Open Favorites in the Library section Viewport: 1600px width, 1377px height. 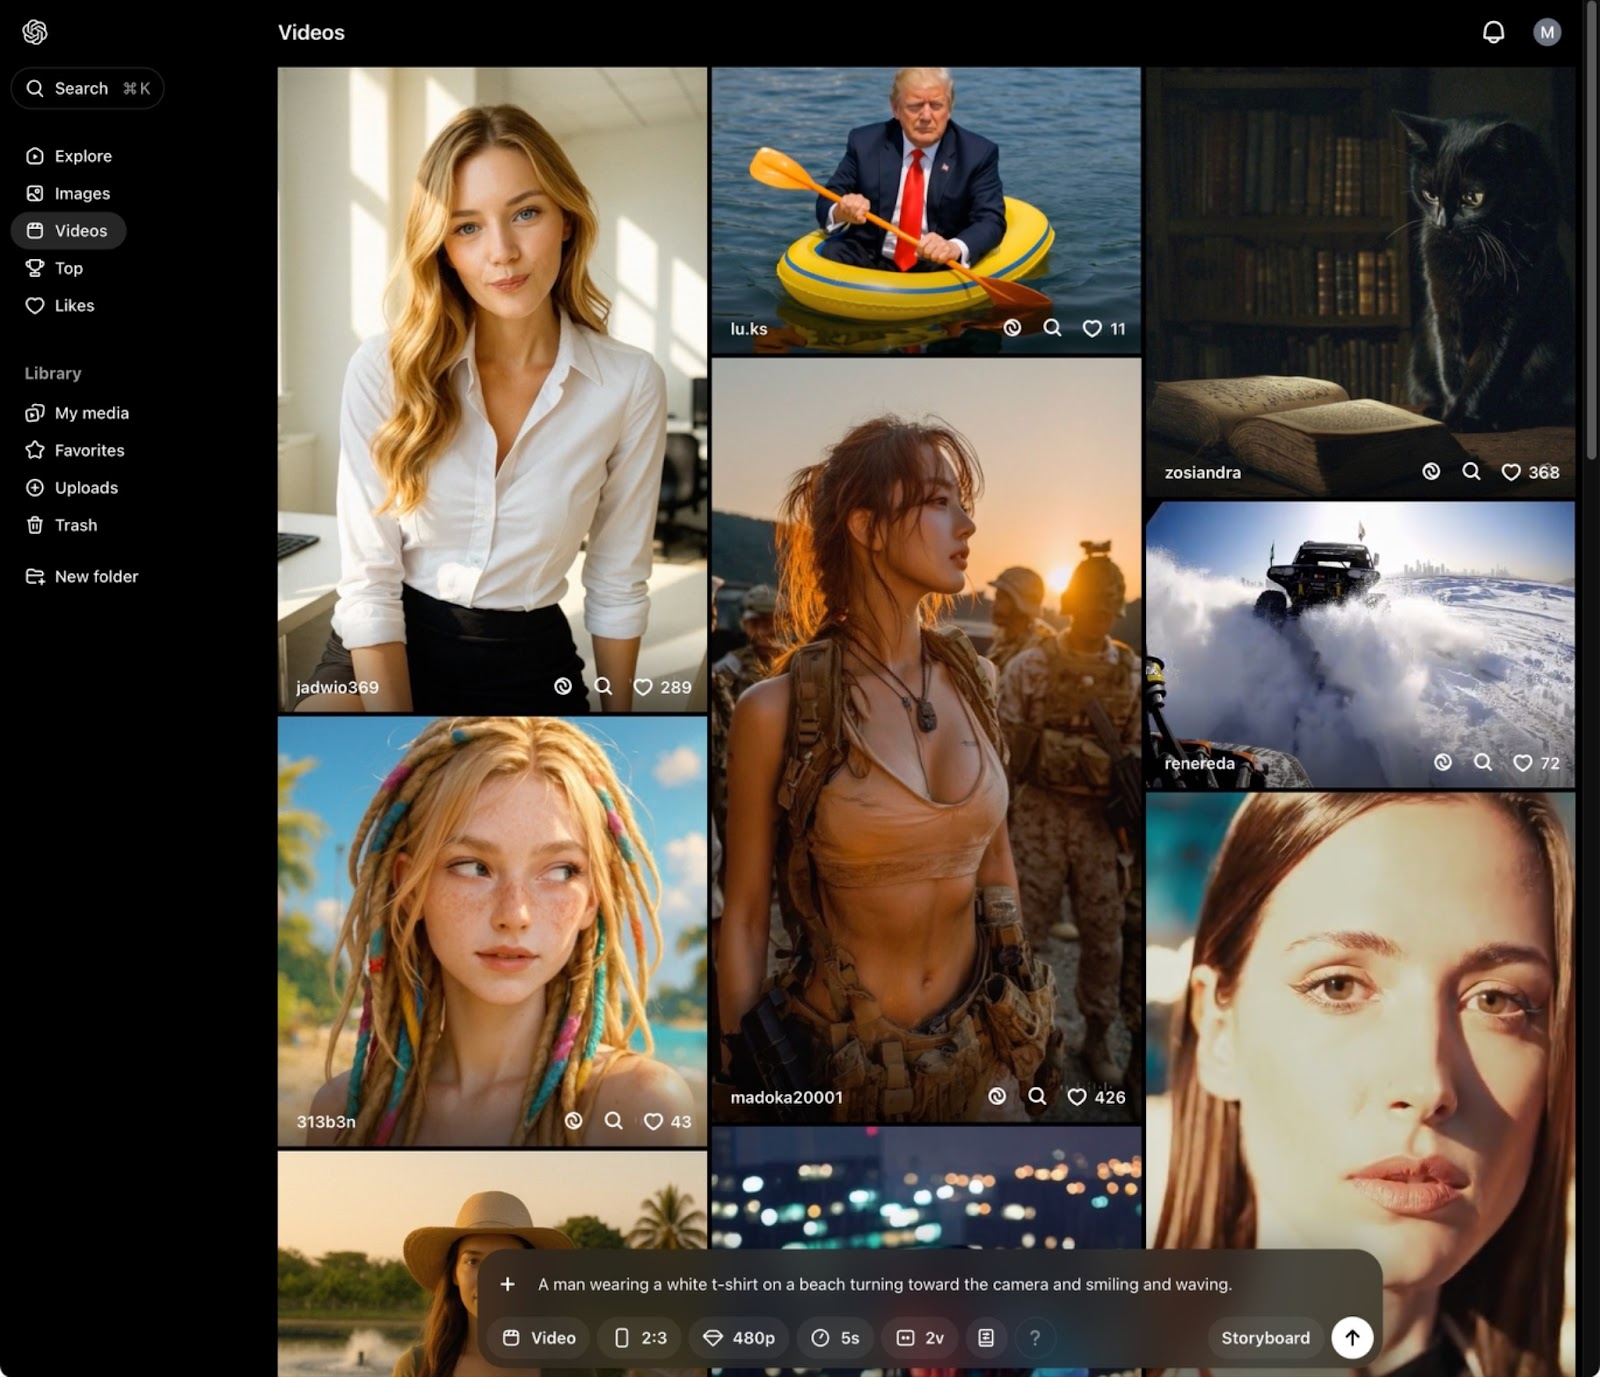coord(89,450)
